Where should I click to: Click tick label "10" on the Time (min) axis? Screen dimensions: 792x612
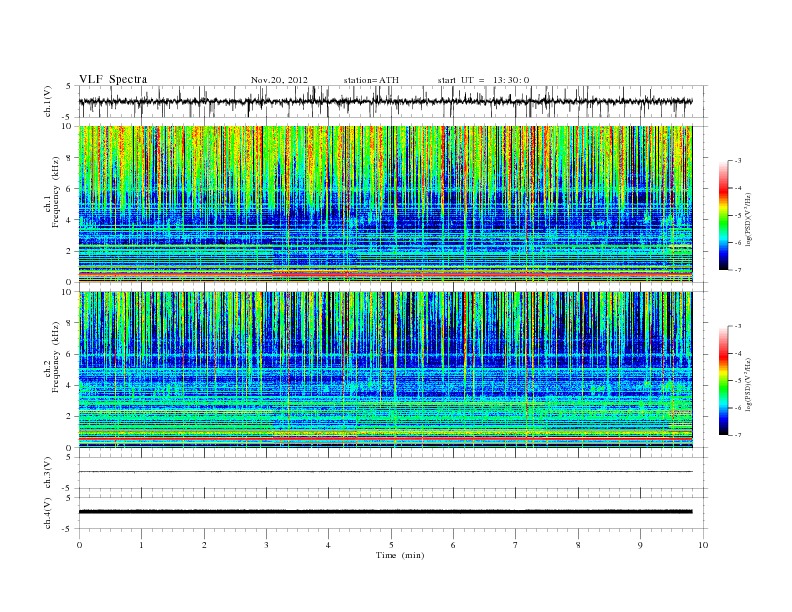click(703, 545)
